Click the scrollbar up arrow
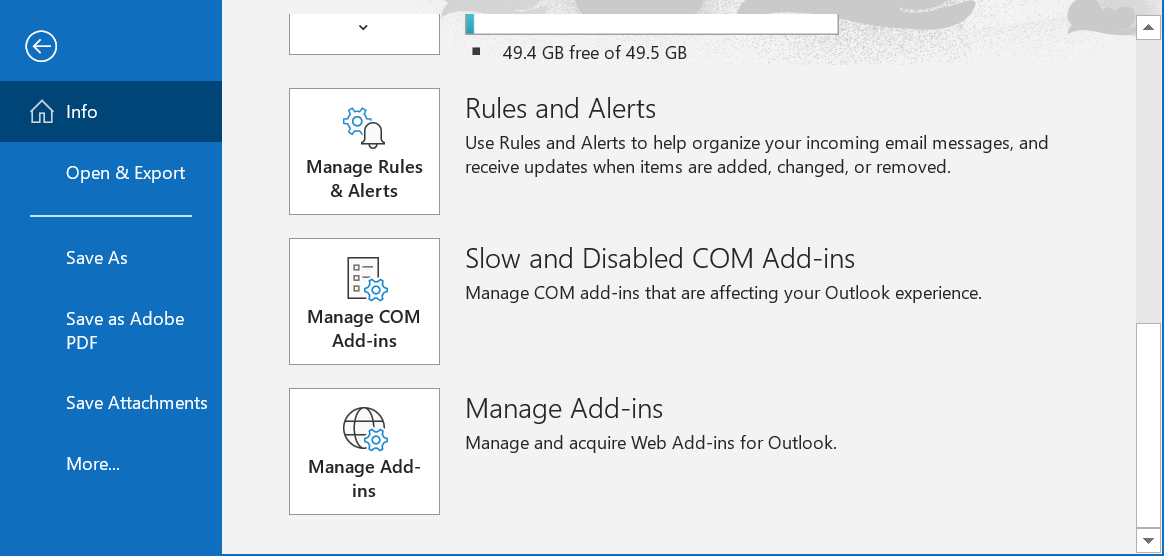The height and width of the screenshot is (556, 1164). pos(1149,28)
